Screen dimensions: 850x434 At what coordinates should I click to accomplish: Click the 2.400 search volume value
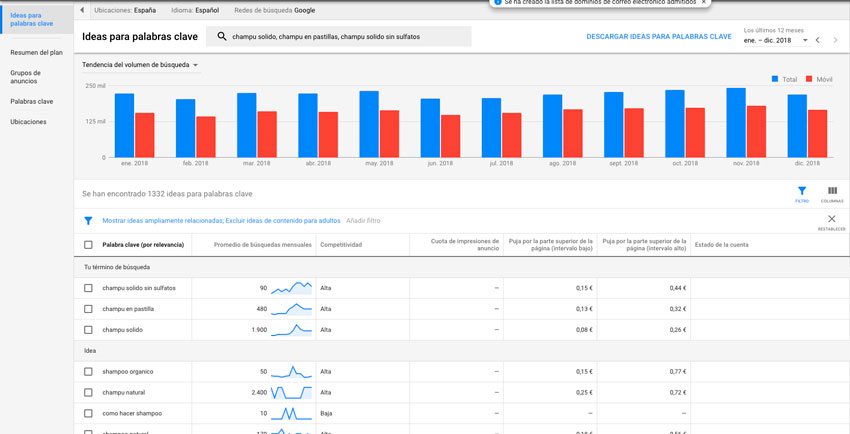[259, 392]
